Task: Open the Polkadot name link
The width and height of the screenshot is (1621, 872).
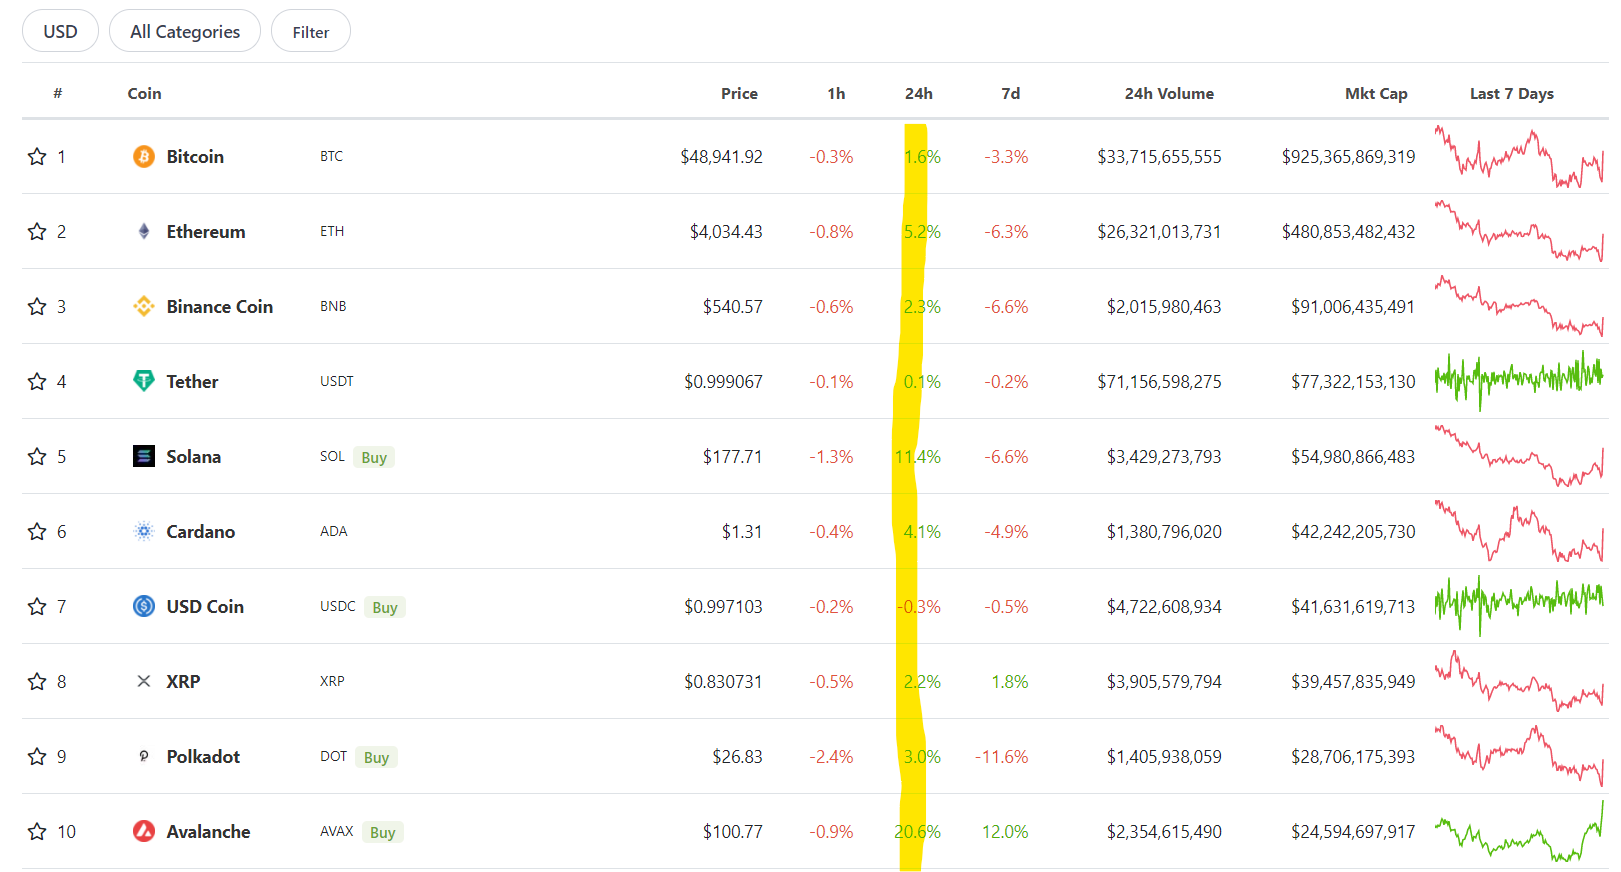Action: pyautogui.click(x=203, y=756)
